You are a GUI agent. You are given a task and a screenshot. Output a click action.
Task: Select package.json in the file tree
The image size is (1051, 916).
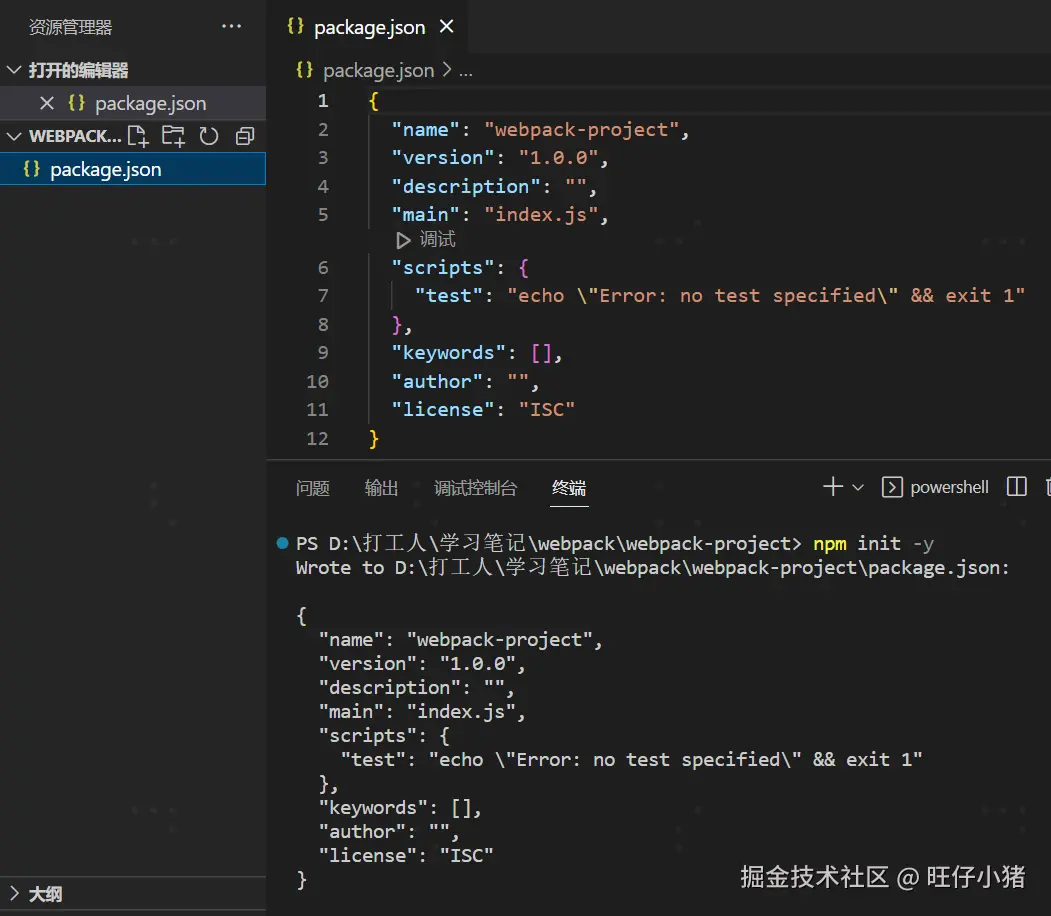(x=105, y=169)
